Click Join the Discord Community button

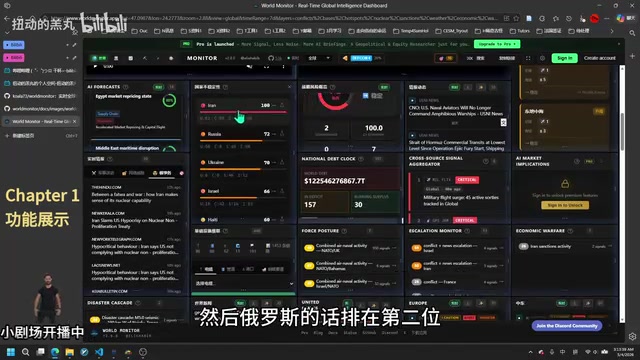click(567, 326)
